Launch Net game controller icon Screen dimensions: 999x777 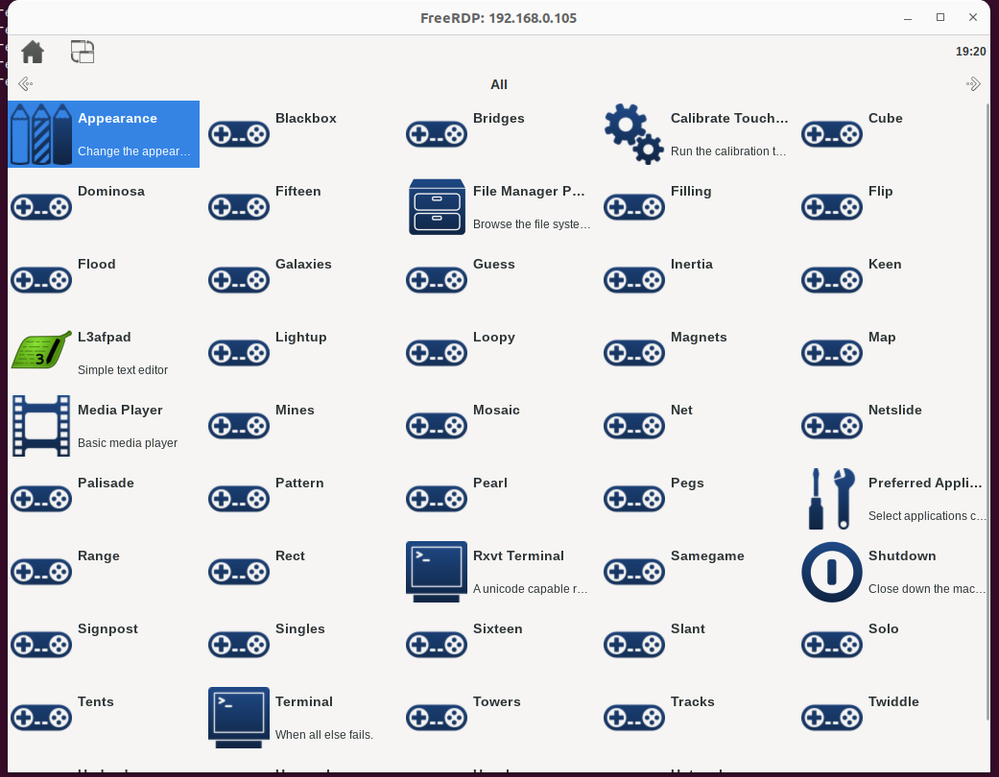pyautogui.click(x=634, y=425)
